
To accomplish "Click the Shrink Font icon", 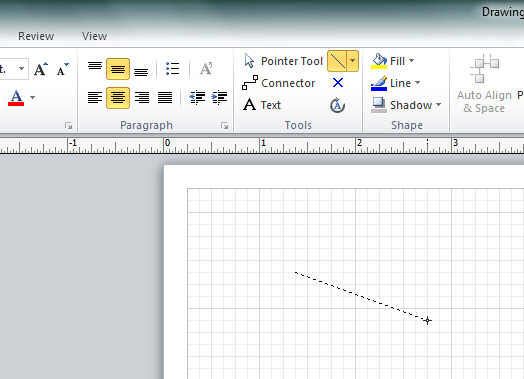I will (x=62, y=69).
